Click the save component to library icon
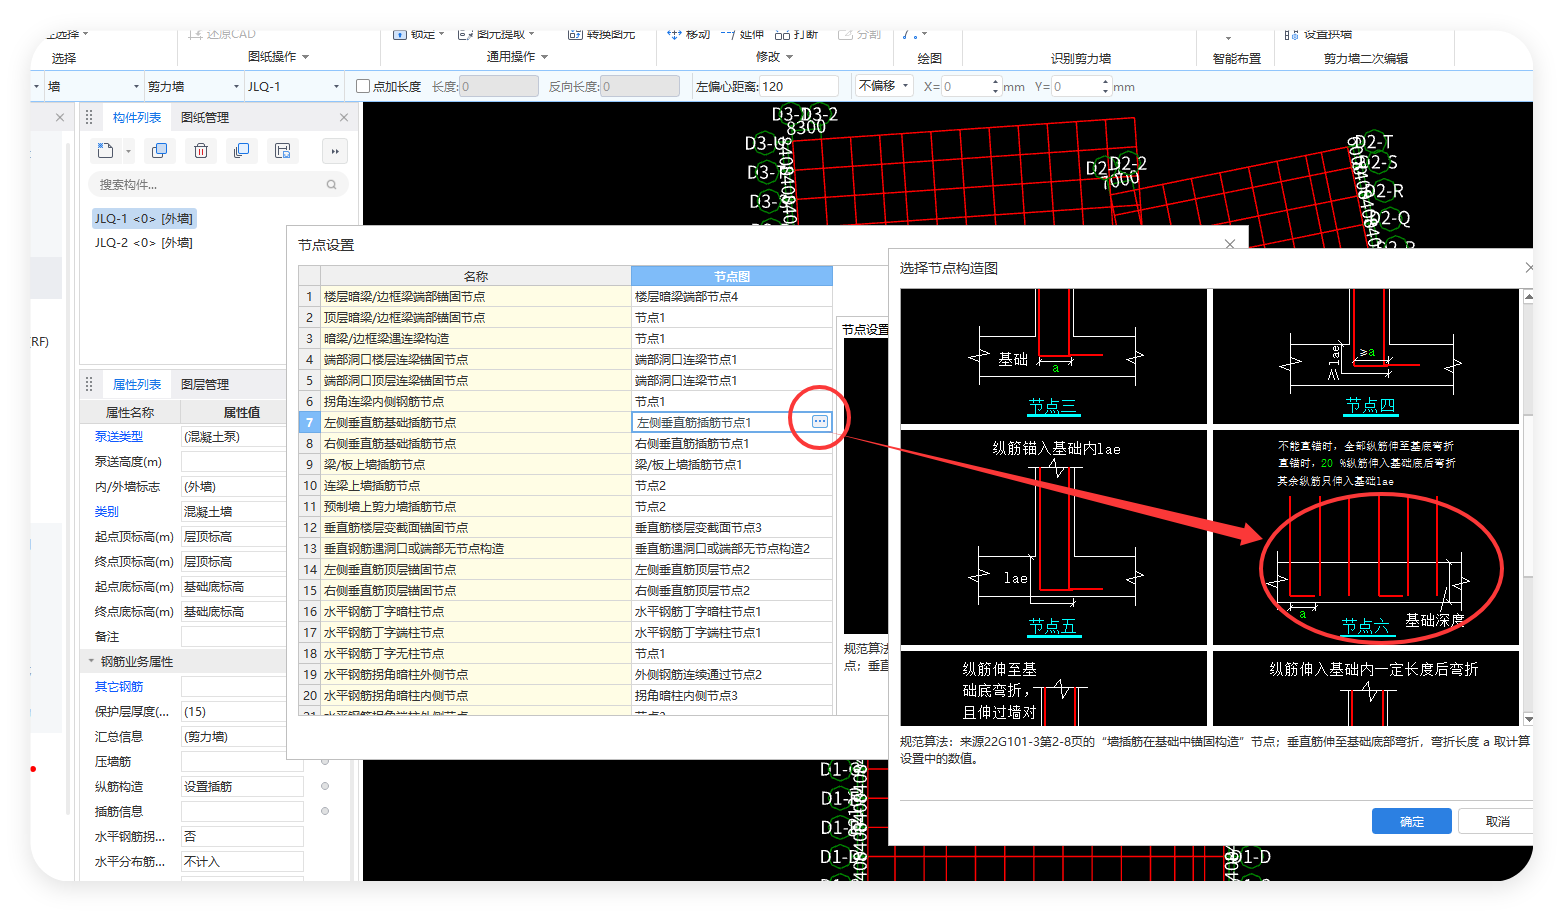The height and width of the screenshot is (911, 1563). pyautogui.click(x=283, y=151)
